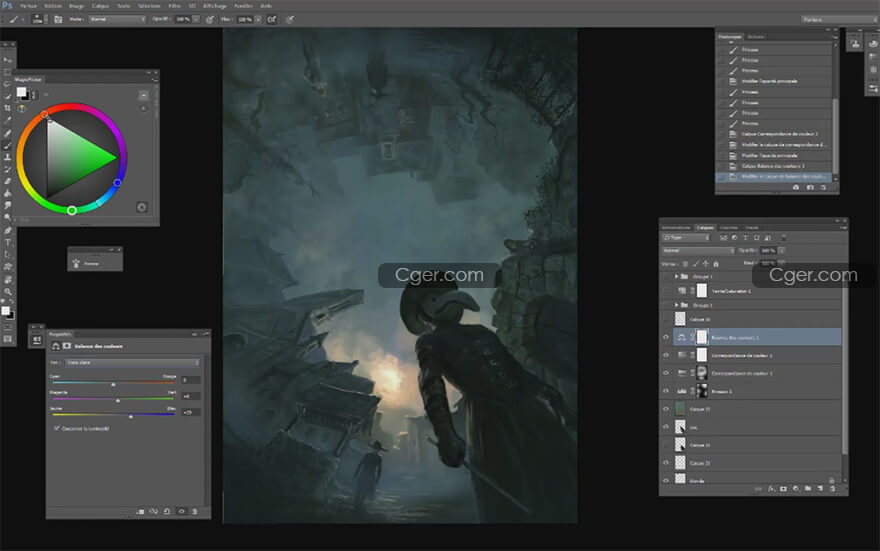Hide the Balance des couleurs 1 layer

666,337
